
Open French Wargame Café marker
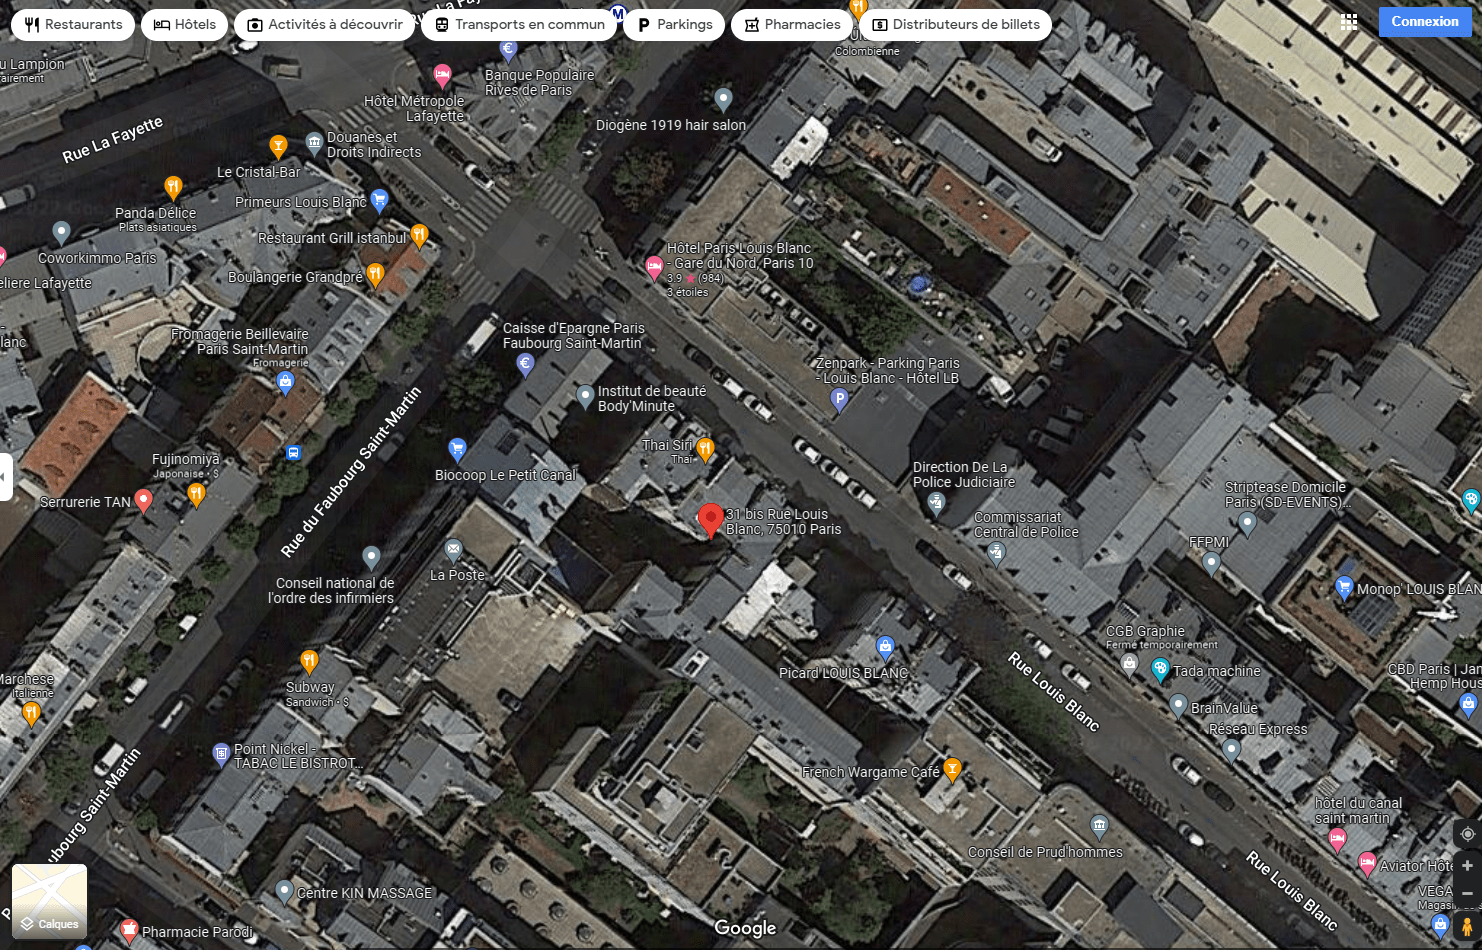(953, 769)
